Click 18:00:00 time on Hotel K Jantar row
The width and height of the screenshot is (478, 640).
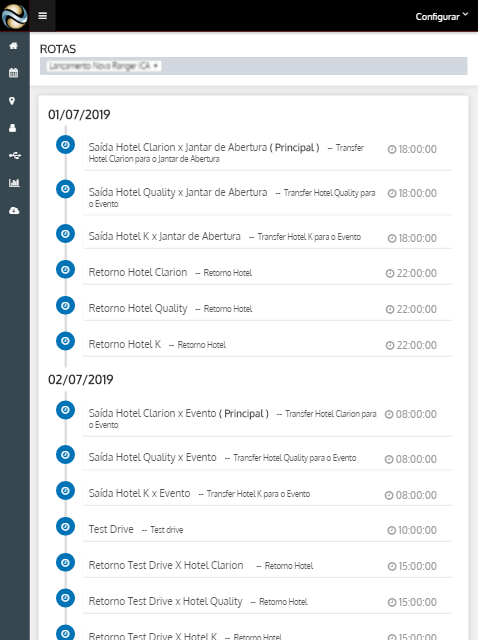point(412,238)
